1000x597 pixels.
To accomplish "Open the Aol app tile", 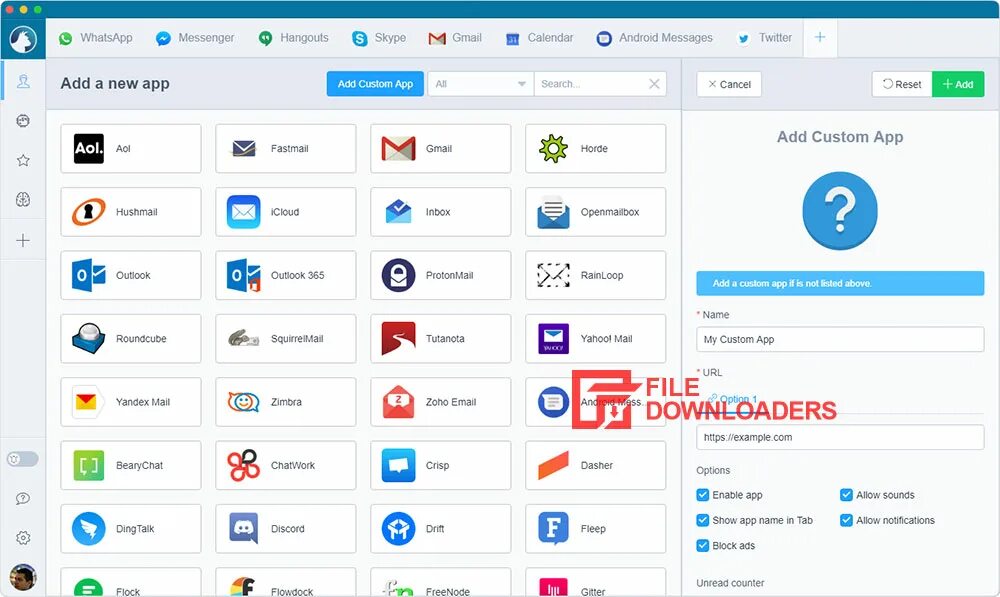I will tap(131, 149).
